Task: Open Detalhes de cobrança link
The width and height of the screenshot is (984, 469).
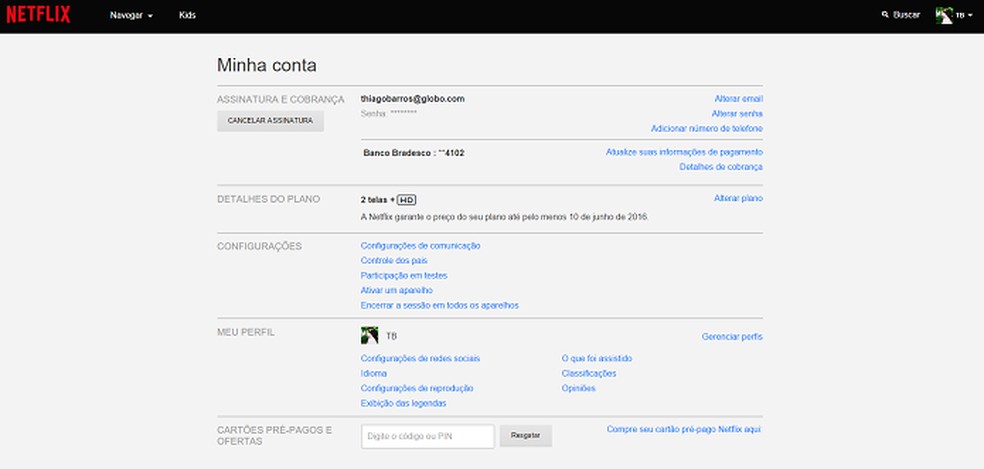Action: click(x=721, y=167)
